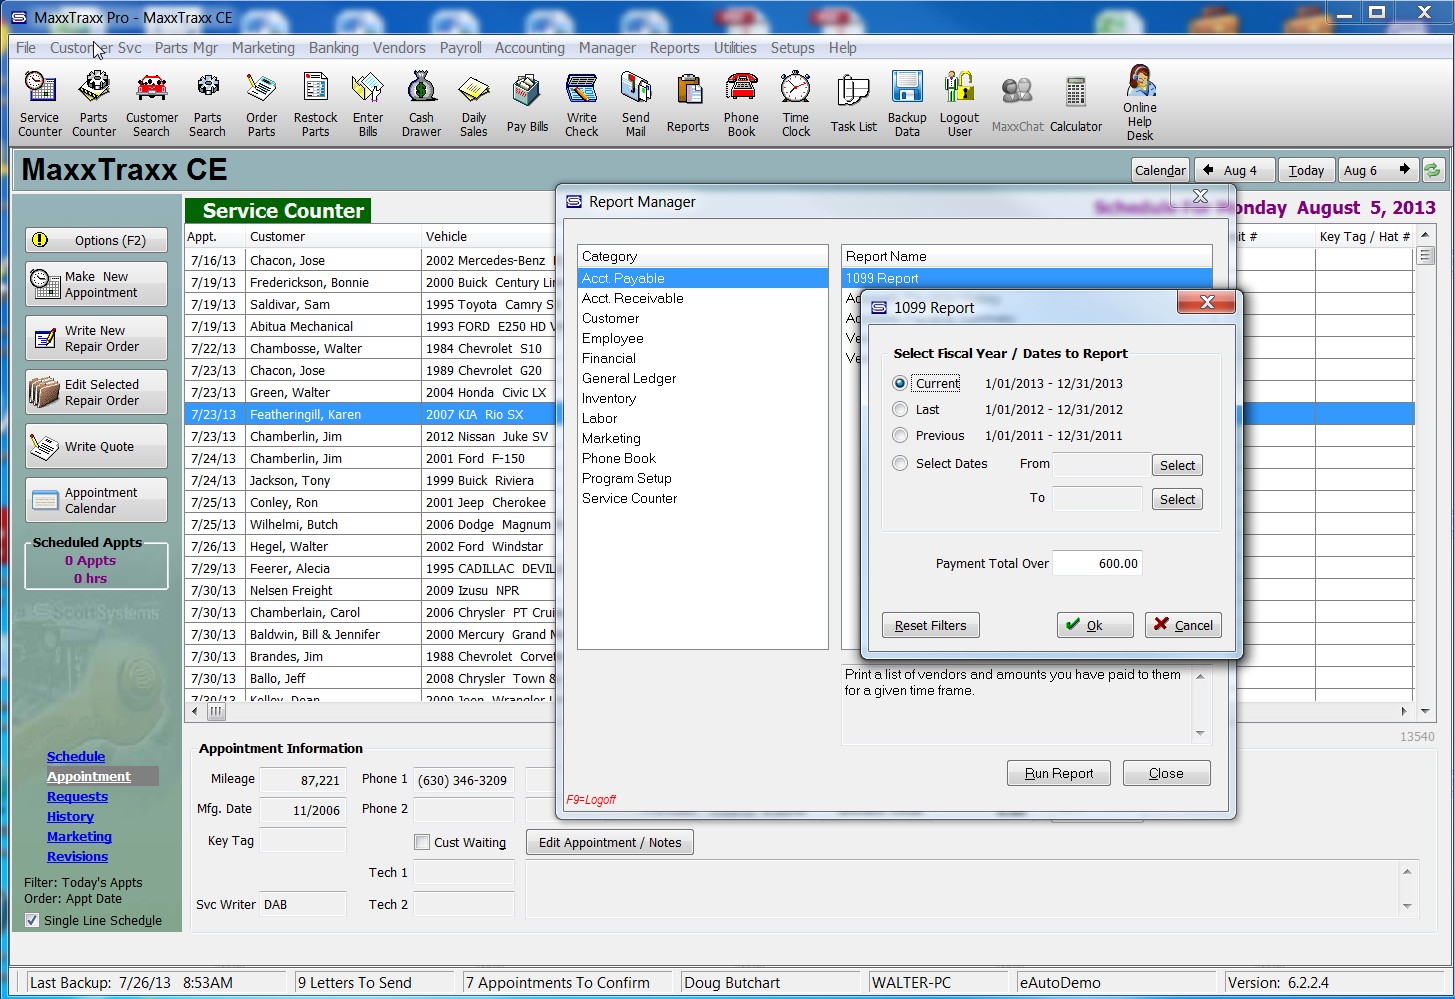Open the File menu

click(26, 47)
